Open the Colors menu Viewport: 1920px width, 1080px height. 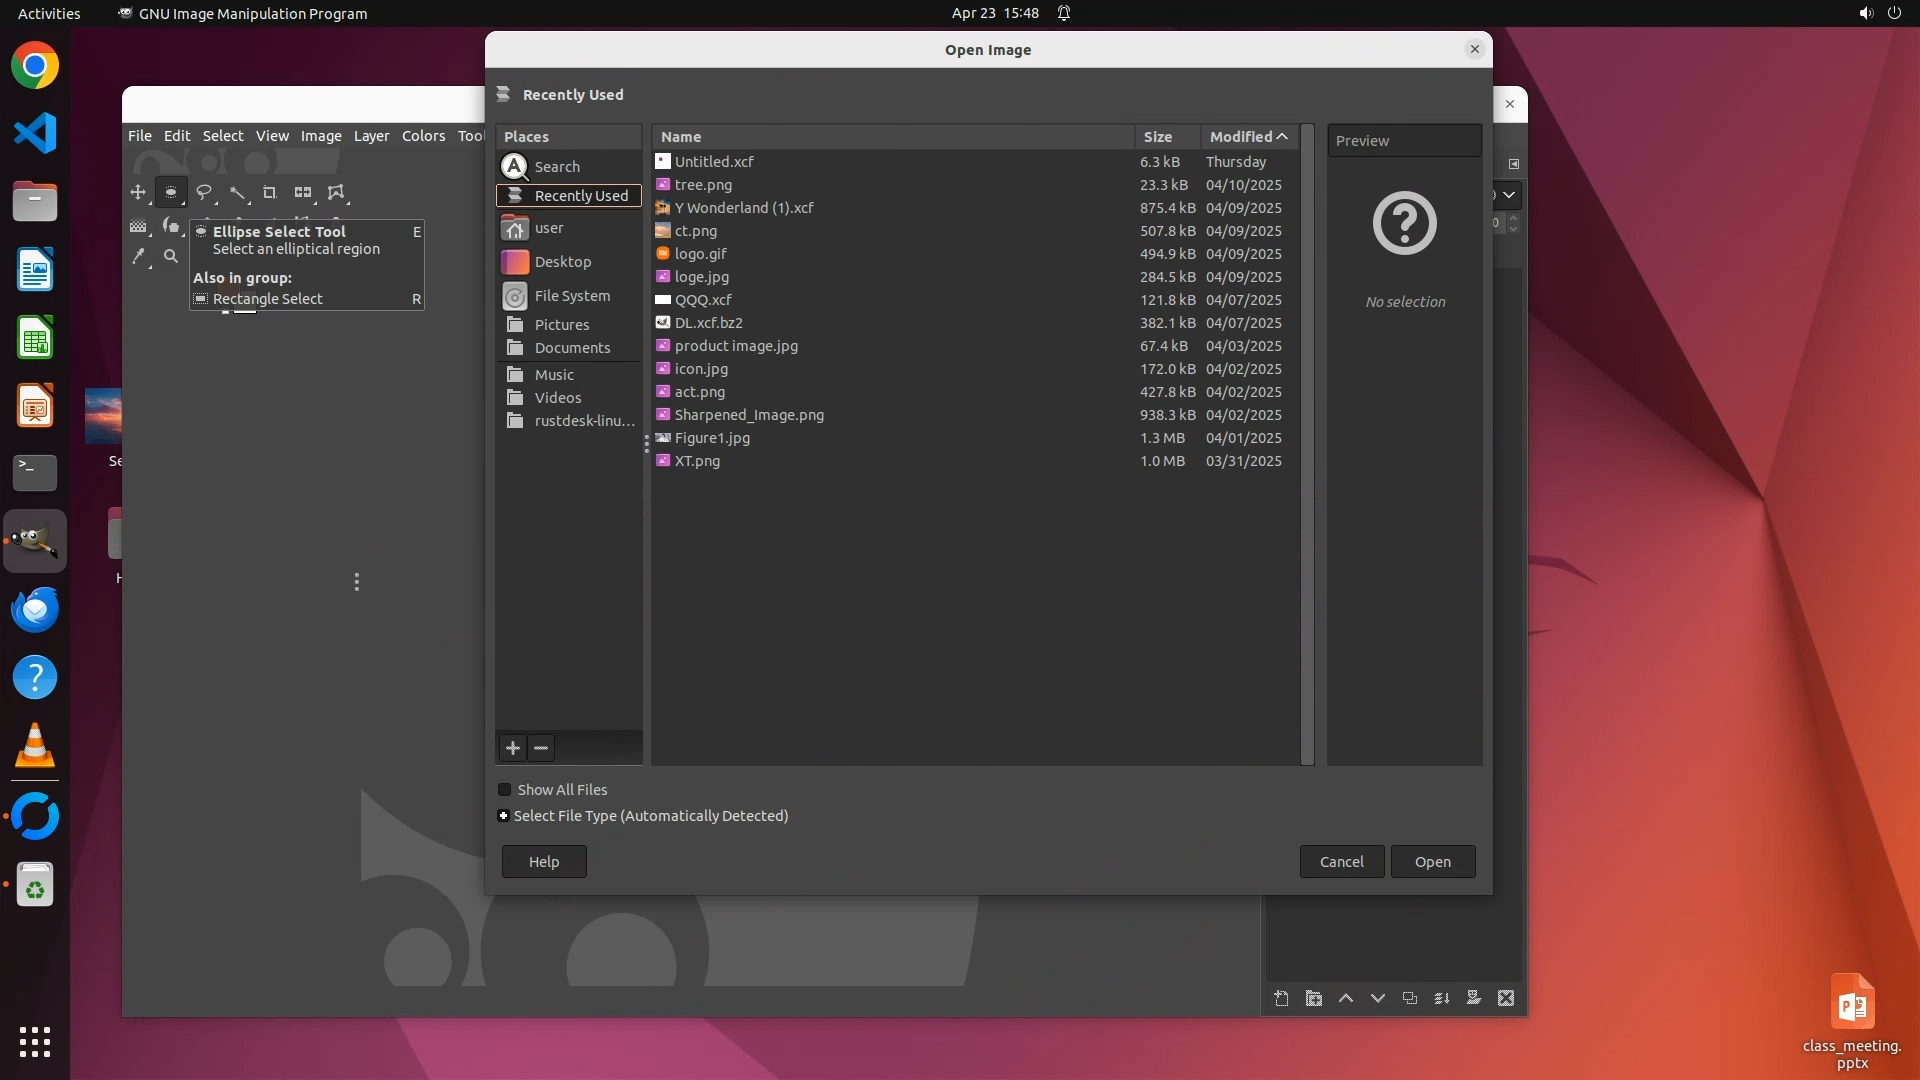coord(423,136)
